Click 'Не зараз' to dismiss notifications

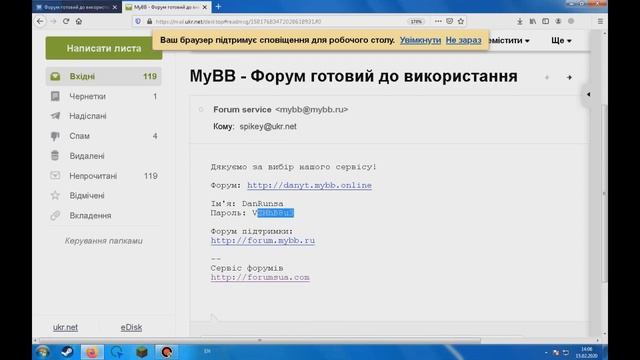pos(463,40)
